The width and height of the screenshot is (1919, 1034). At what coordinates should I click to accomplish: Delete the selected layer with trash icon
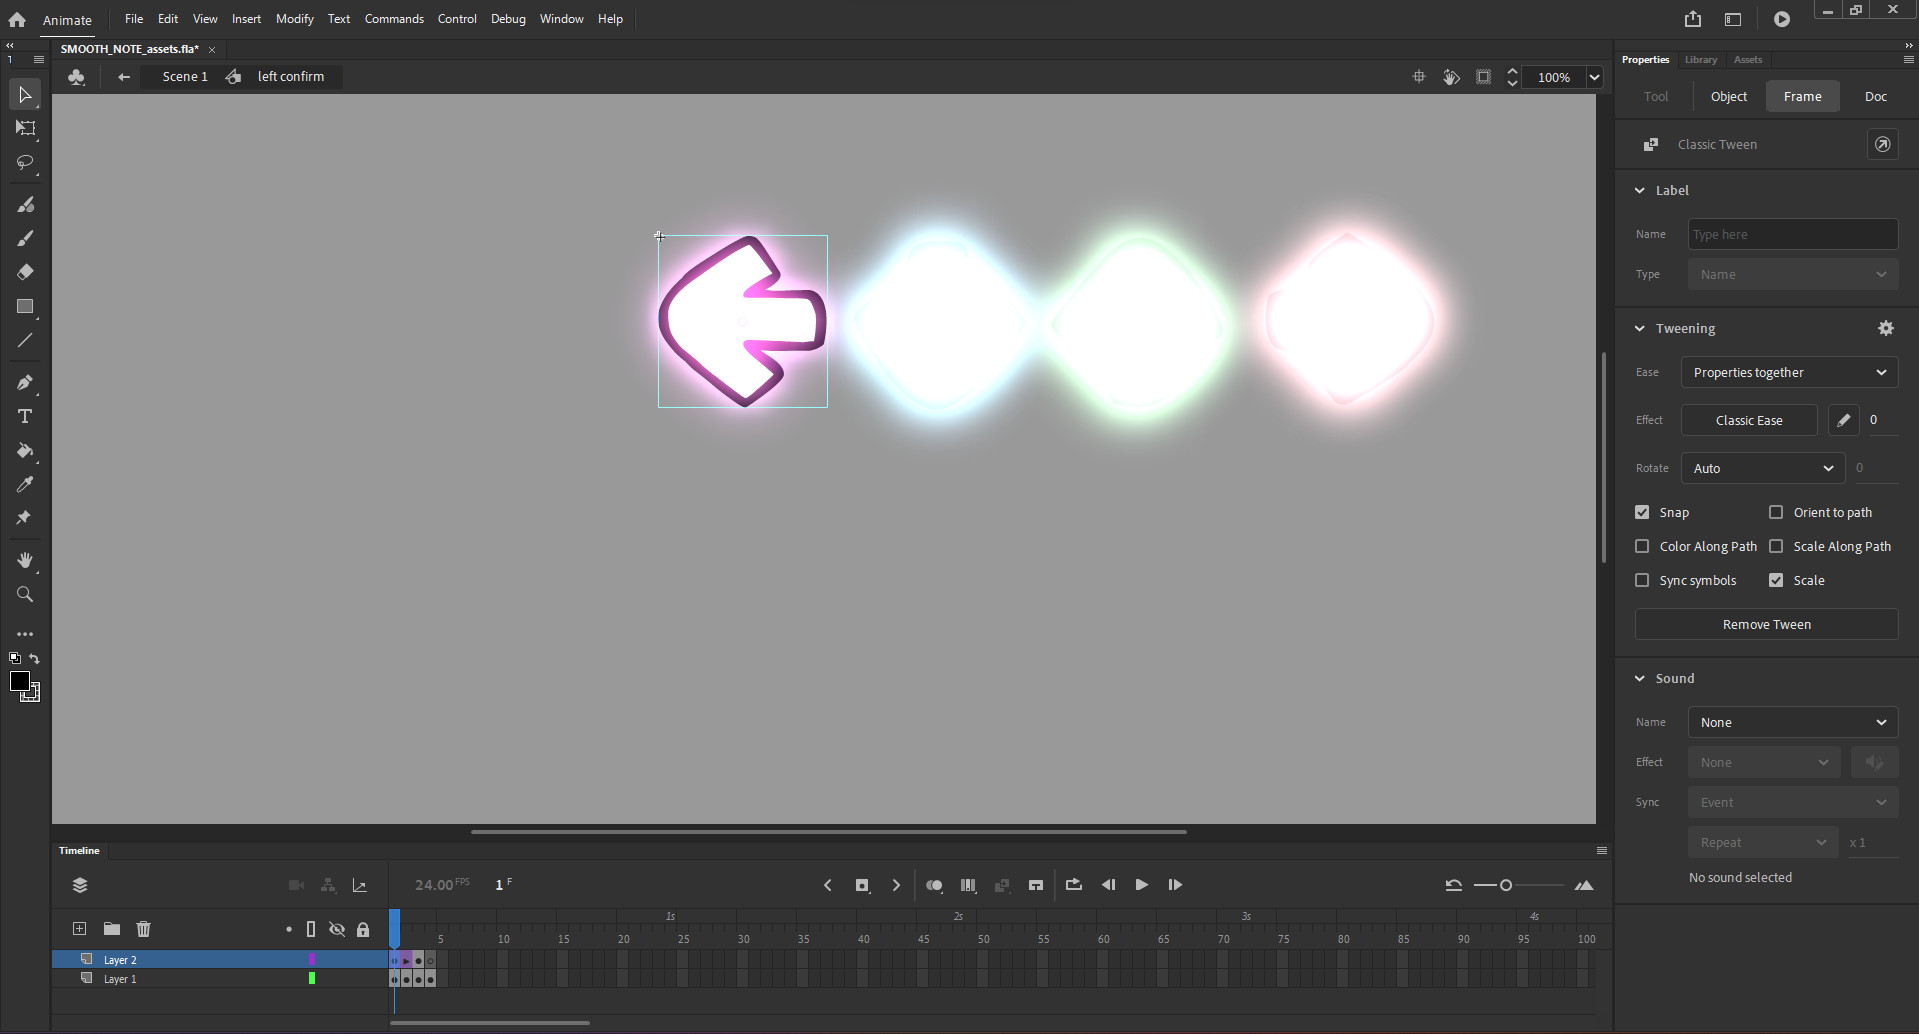tap(143, 928)
